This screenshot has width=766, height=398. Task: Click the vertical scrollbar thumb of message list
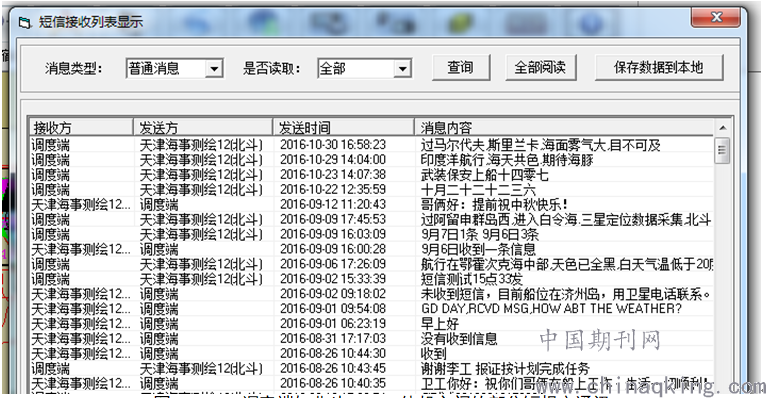click(722, 151)
